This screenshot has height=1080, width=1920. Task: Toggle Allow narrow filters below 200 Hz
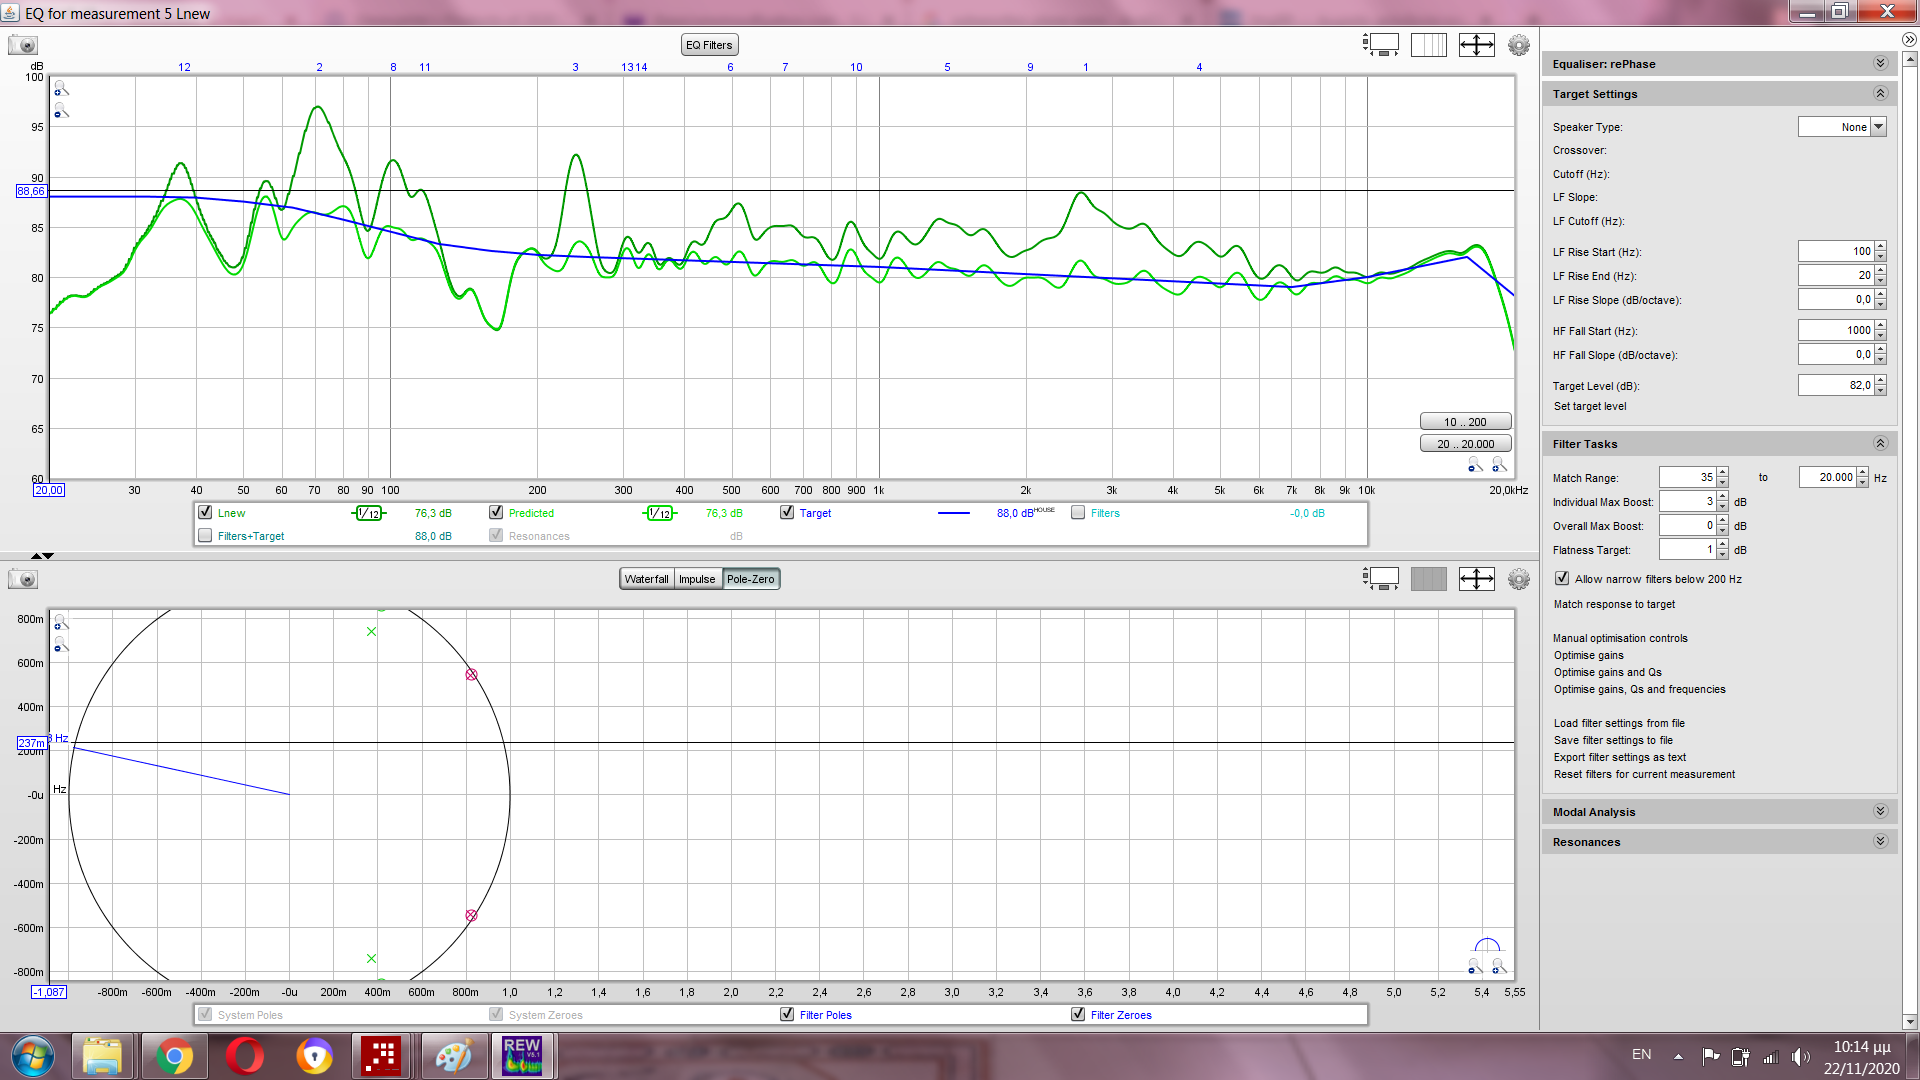tap(1562, 578)
